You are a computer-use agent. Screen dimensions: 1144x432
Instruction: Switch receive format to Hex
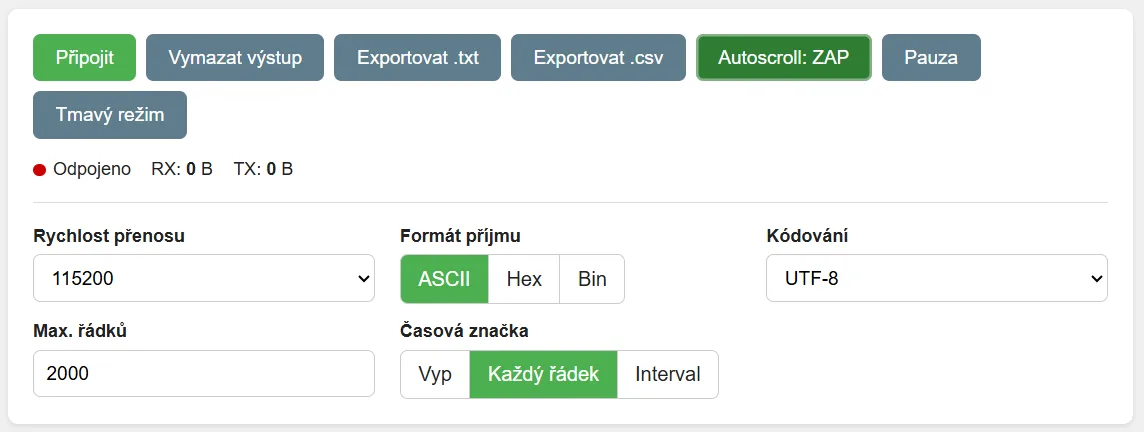tap(524, 279)
